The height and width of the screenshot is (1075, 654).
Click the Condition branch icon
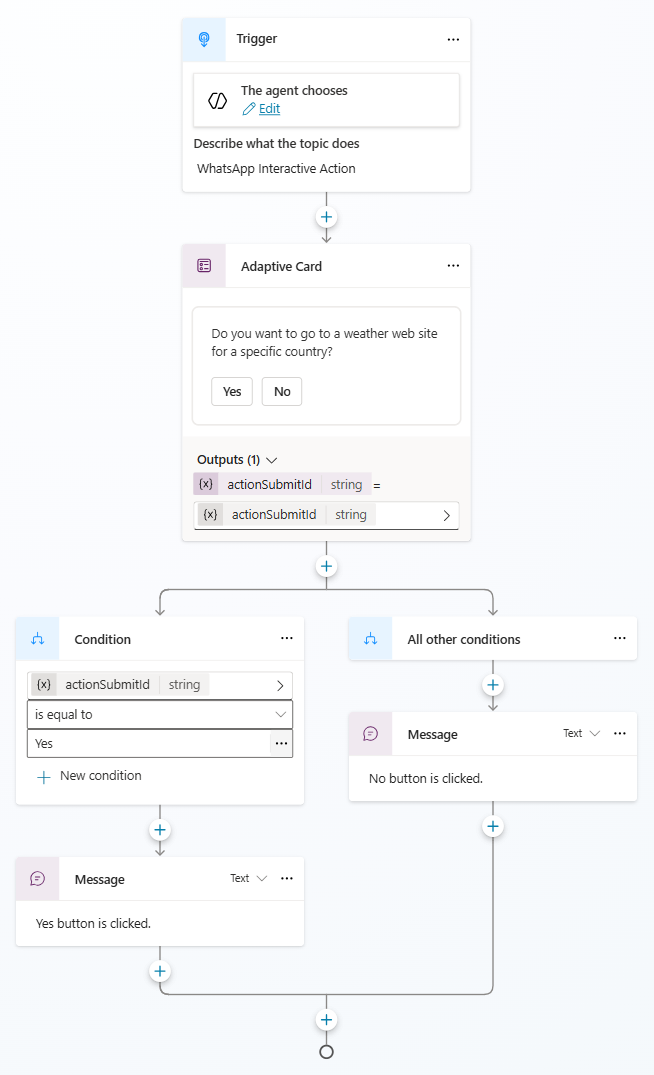tap(37, 638)
